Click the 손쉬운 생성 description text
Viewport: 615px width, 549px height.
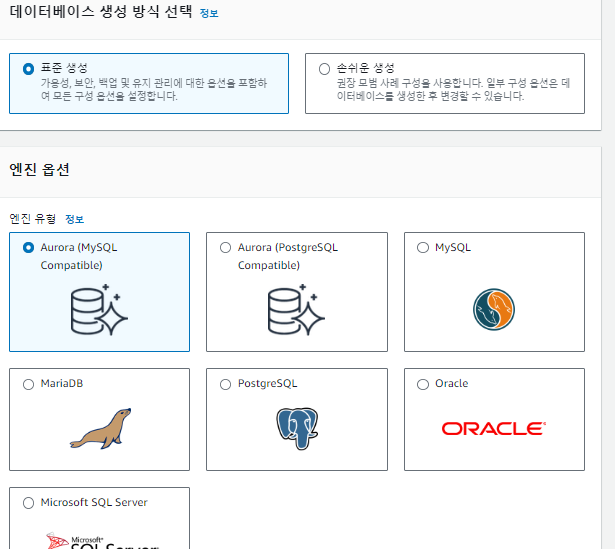pyautogui.click(x=453, y=89)
